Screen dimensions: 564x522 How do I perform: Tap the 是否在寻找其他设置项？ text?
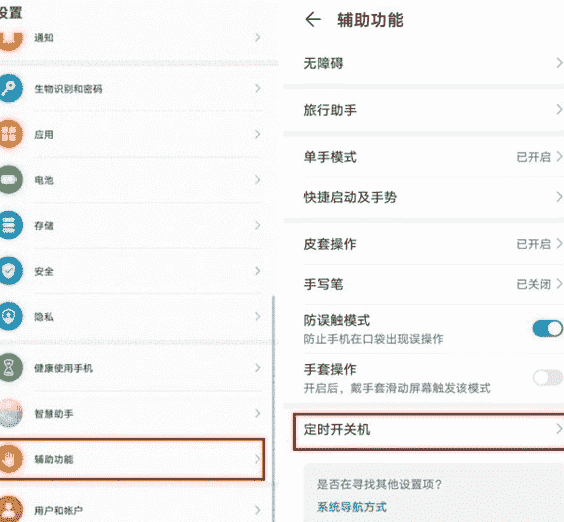379,484
